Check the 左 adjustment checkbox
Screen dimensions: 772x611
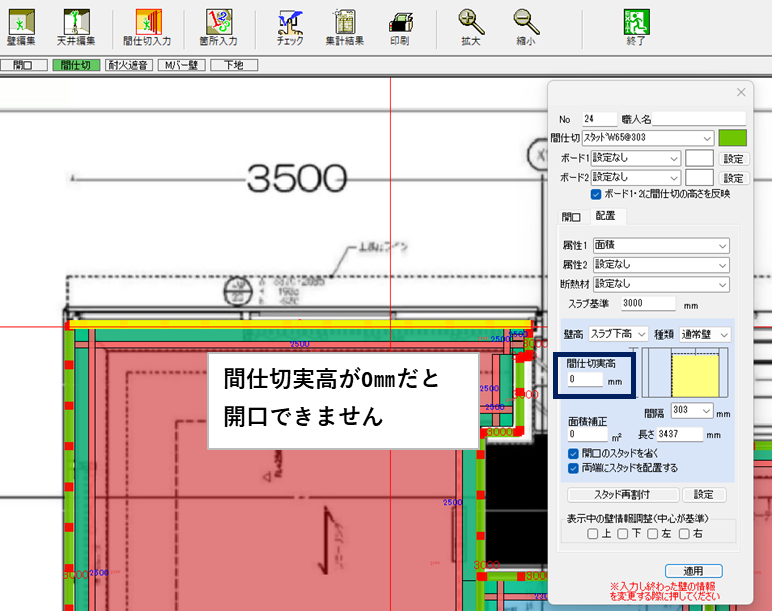[x=653, y=534]
